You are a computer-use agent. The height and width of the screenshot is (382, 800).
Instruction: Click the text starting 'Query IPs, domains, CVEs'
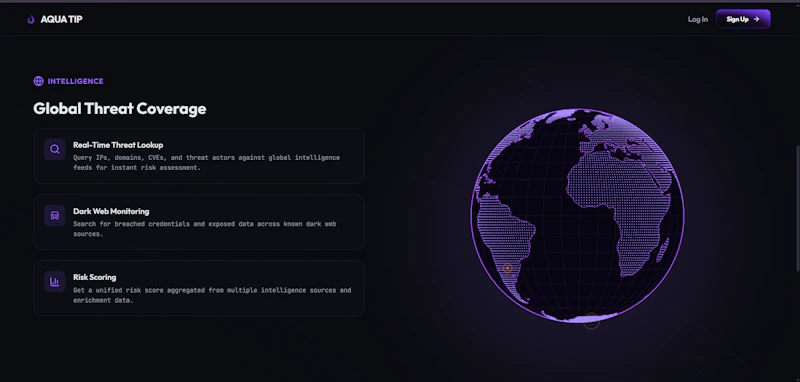click(206, 163)
